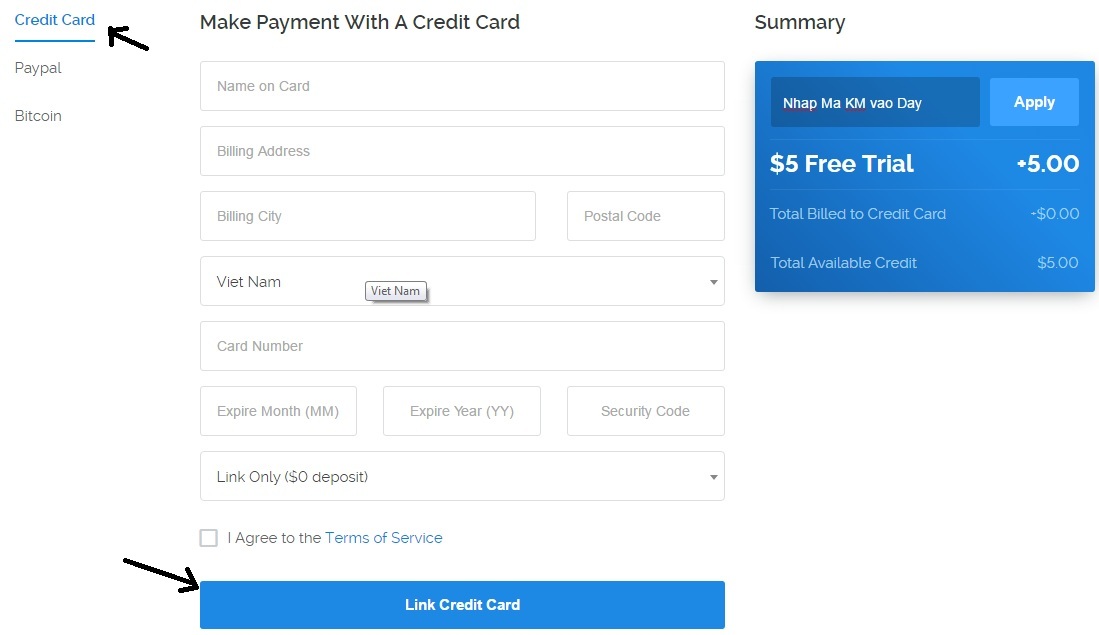Image resolution: width=1099 pixels, height=635 pixels.
Task: Focus the Name on Card field
Action: click(461, 86)
